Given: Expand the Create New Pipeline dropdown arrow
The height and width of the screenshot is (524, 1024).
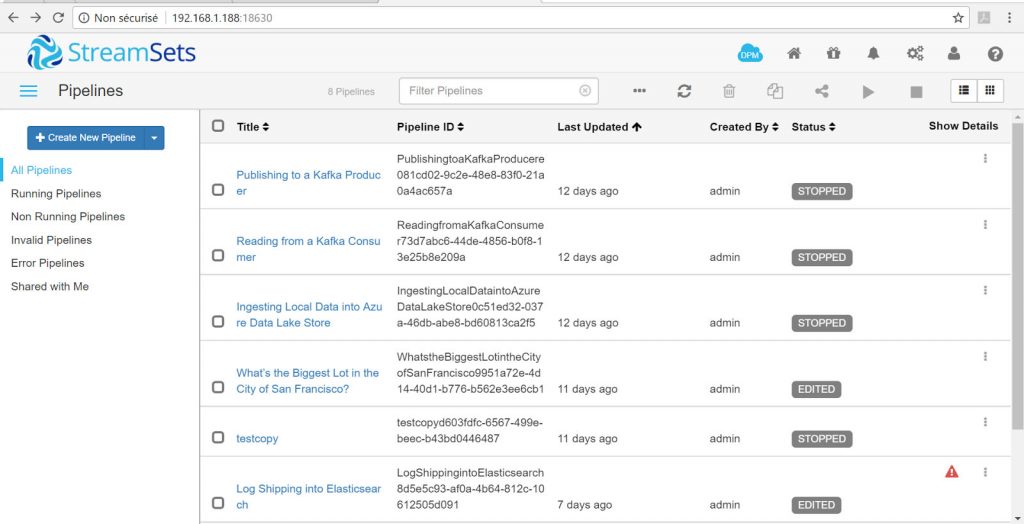Looking at the screenshot, I should [x=154, y=138].
